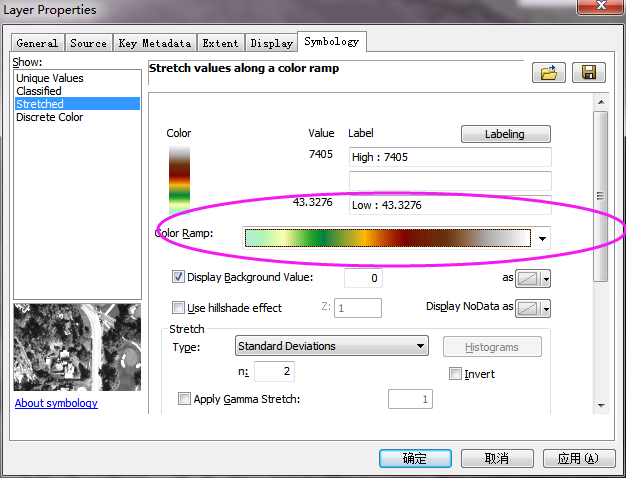Image resolution: width=626 pixels, height=478 pixels.
Task: Select Discrete Color renderer
Action: coord(77,117)
